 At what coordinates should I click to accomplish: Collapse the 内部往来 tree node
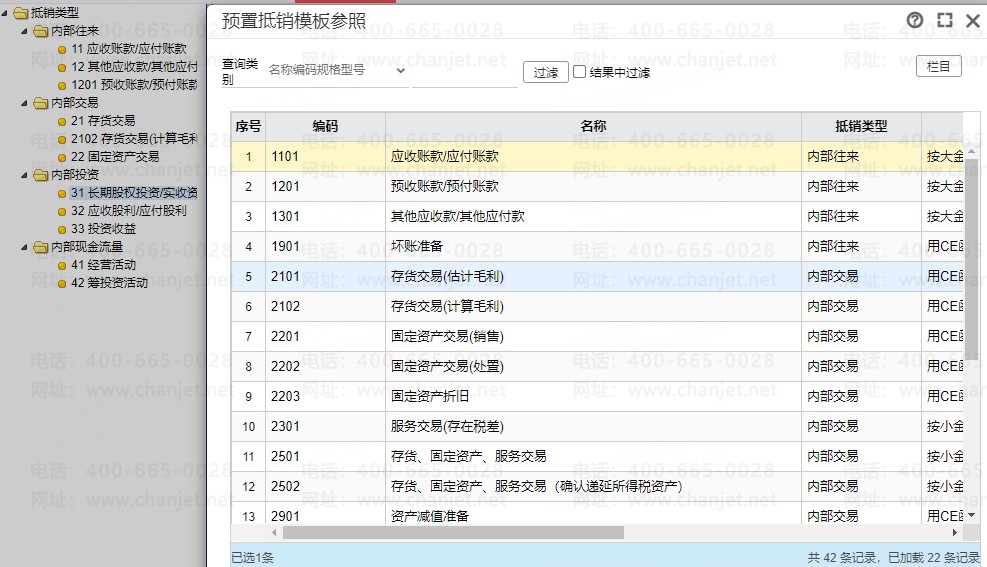click(x=25, y=31)
